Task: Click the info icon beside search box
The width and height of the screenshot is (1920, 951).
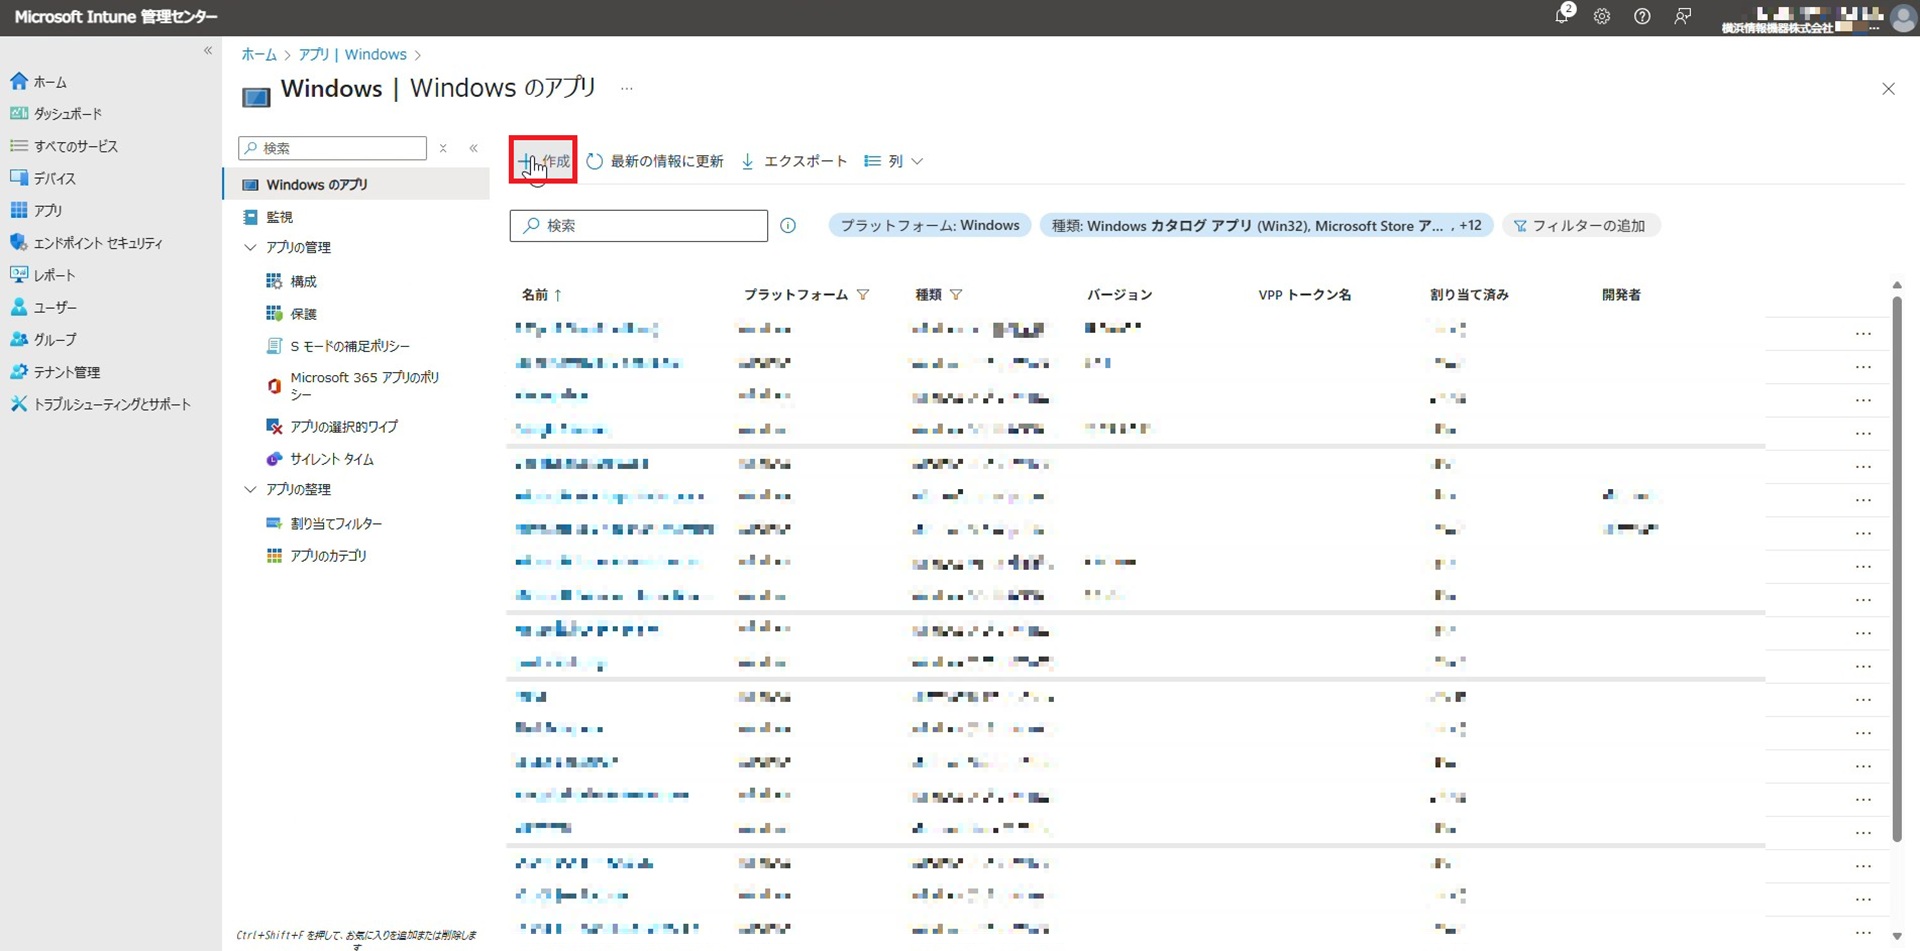Action: pyautogui.click(x=788, y=226)
